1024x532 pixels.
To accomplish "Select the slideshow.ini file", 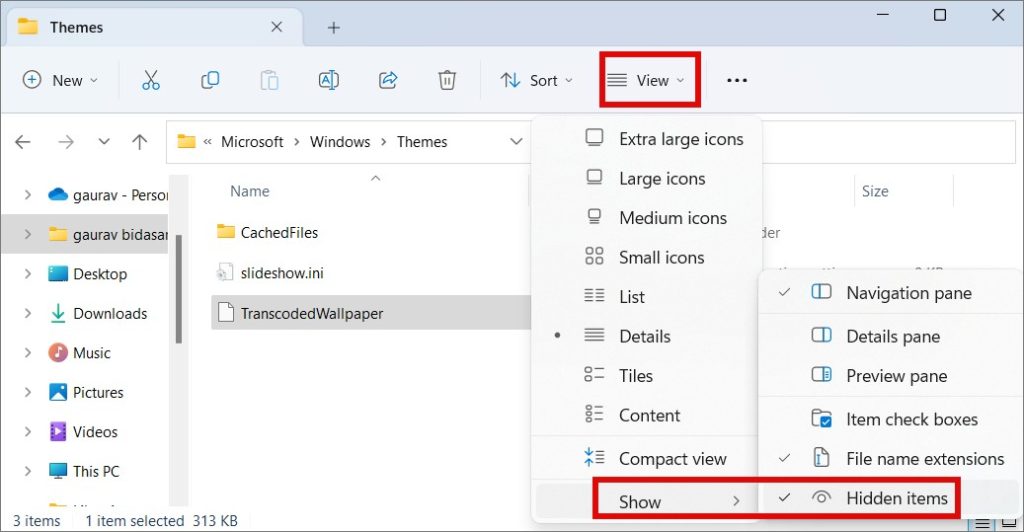I will 270,273.
